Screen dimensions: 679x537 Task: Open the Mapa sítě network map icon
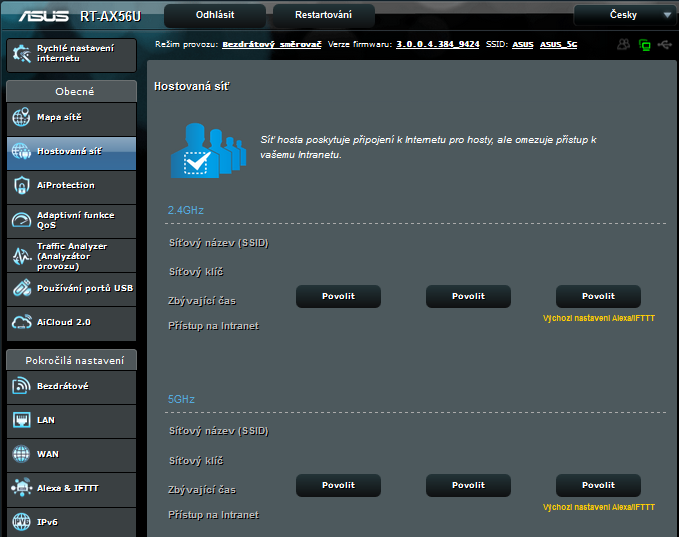pyautogui.click(x=22, y=118)
